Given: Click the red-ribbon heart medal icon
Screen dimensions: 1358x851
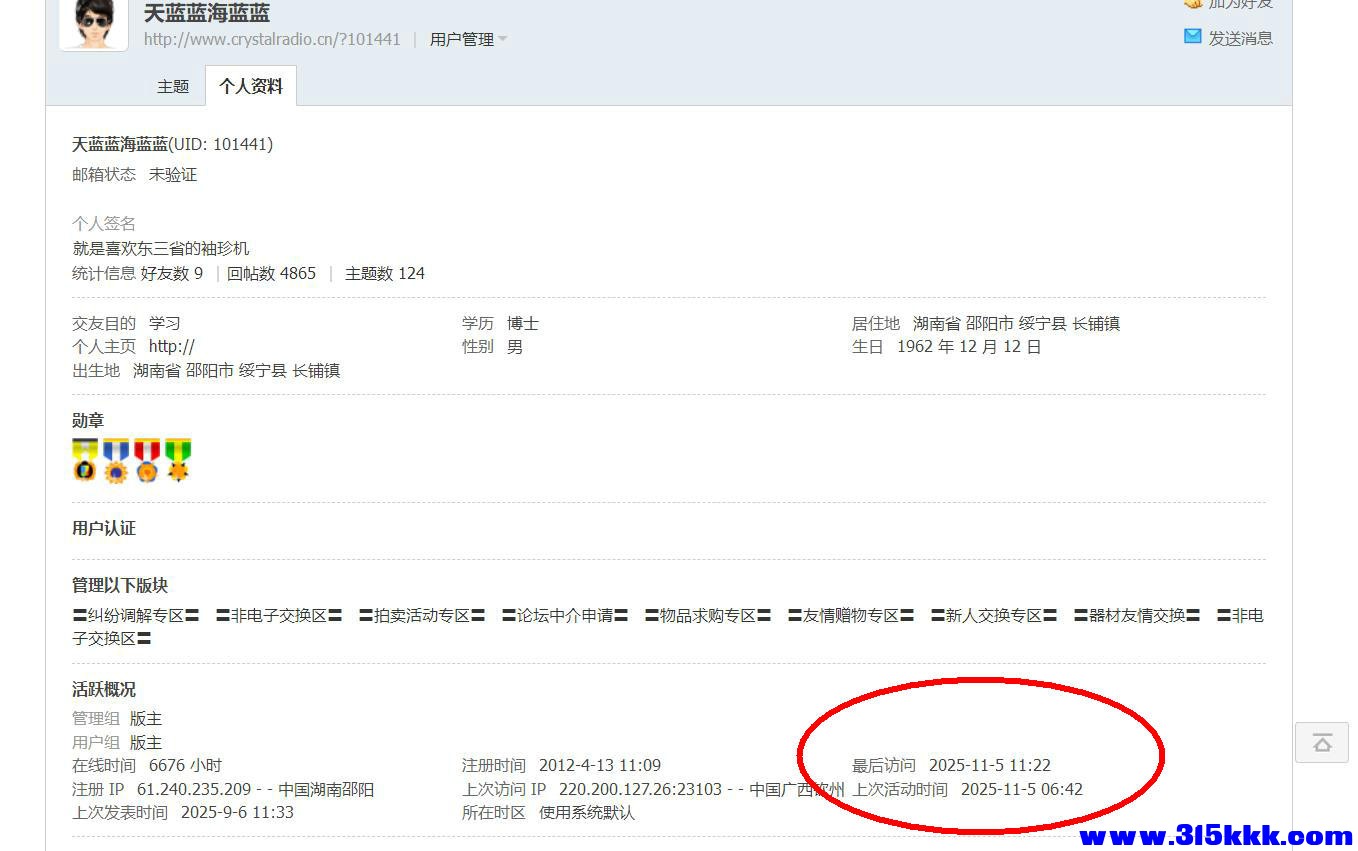Looking at the screenshot, I should [x=147, y=459].
